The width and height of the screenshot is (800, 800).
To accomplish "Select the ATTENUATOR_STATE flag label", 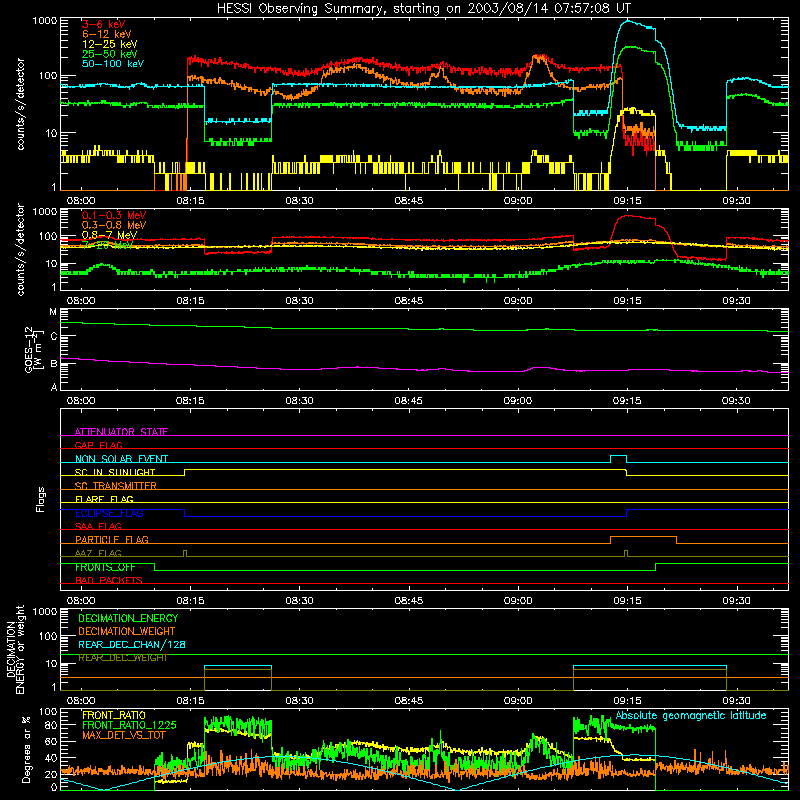I will (121, 432).
